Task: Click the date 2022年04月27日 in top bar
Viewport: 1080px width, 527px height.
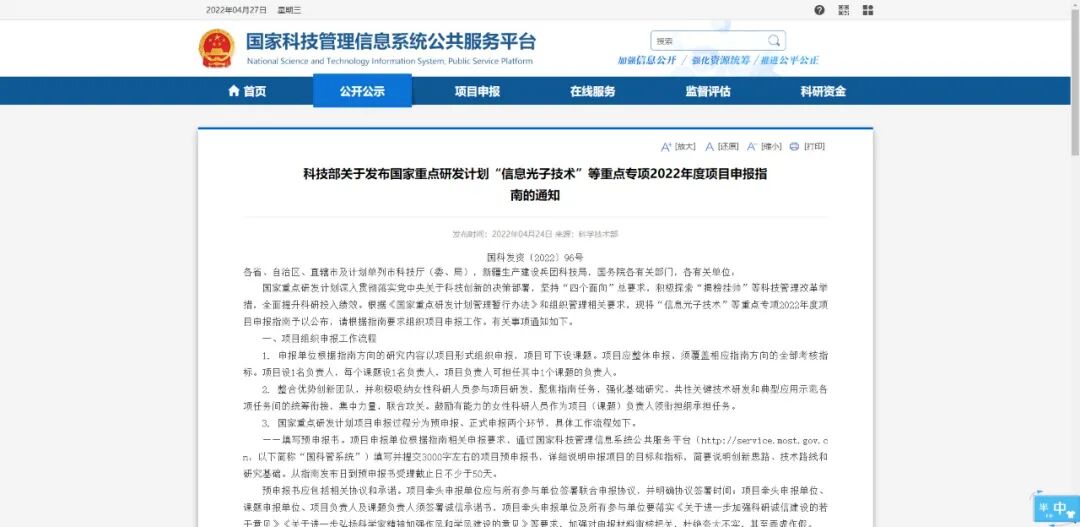Action: [237, 10]
